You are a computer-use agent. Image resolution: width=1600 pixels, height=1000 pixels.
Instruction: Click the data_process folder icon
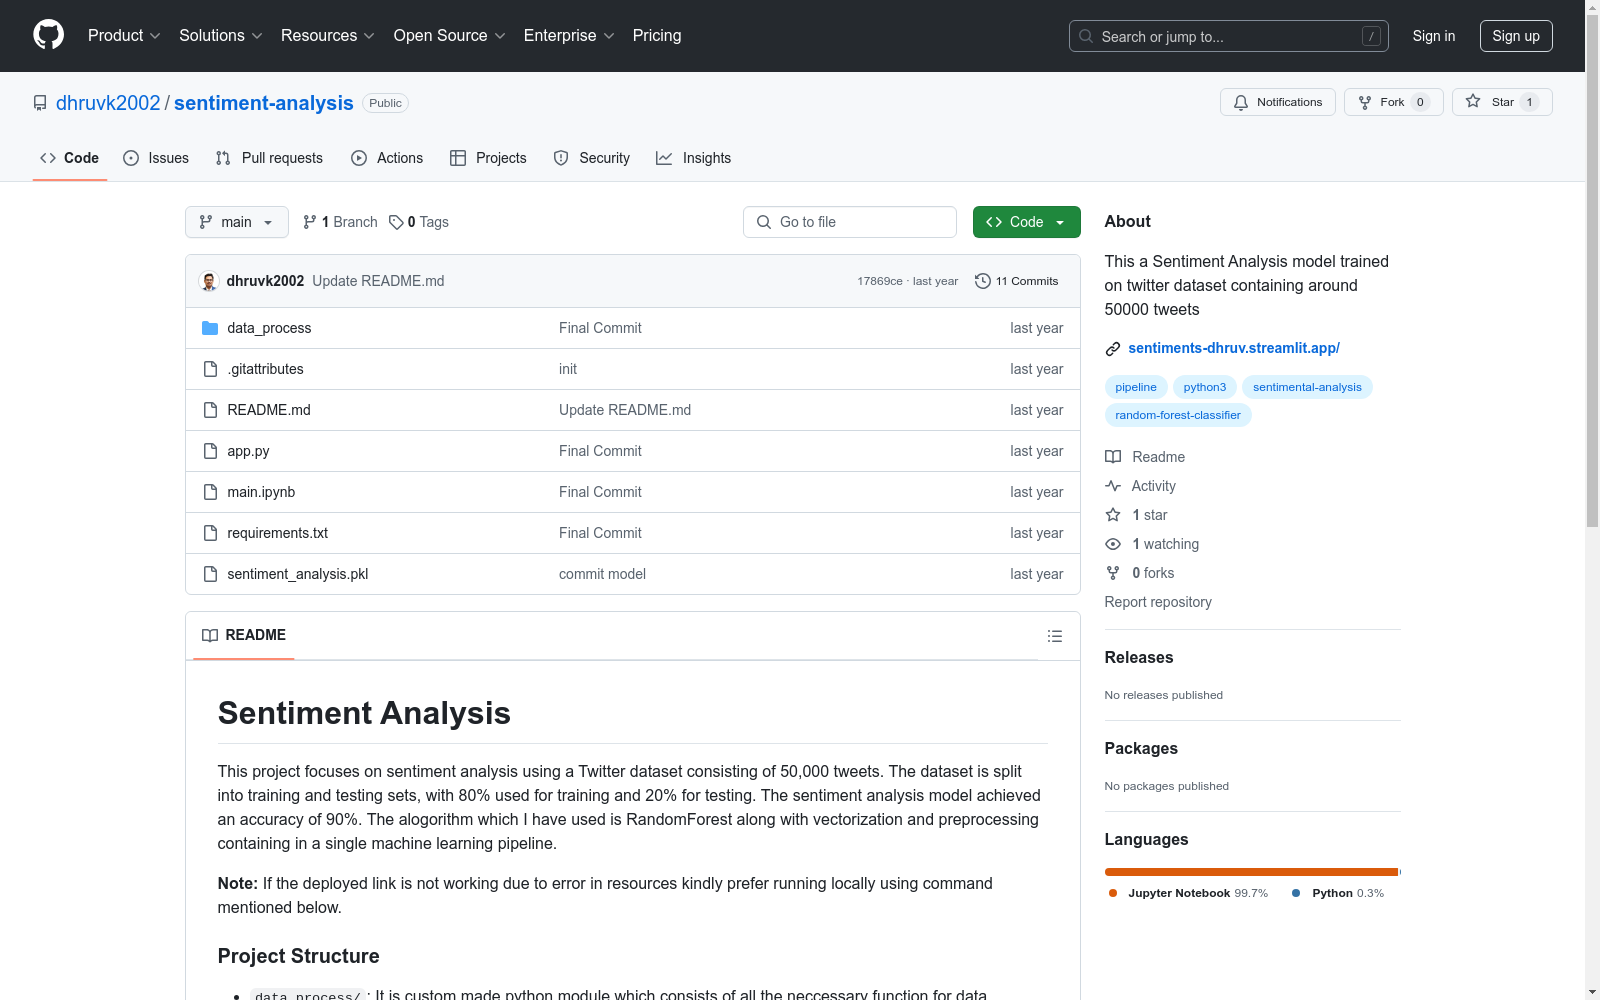(x=210, y=328)
